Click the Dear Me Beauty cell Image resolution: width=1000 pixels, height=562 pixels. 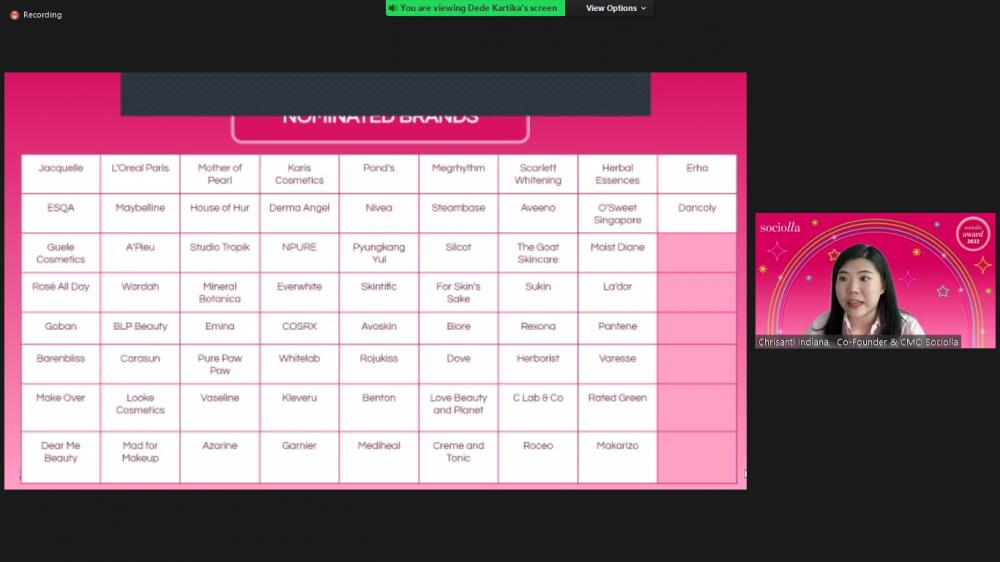(x=61, y=457)
